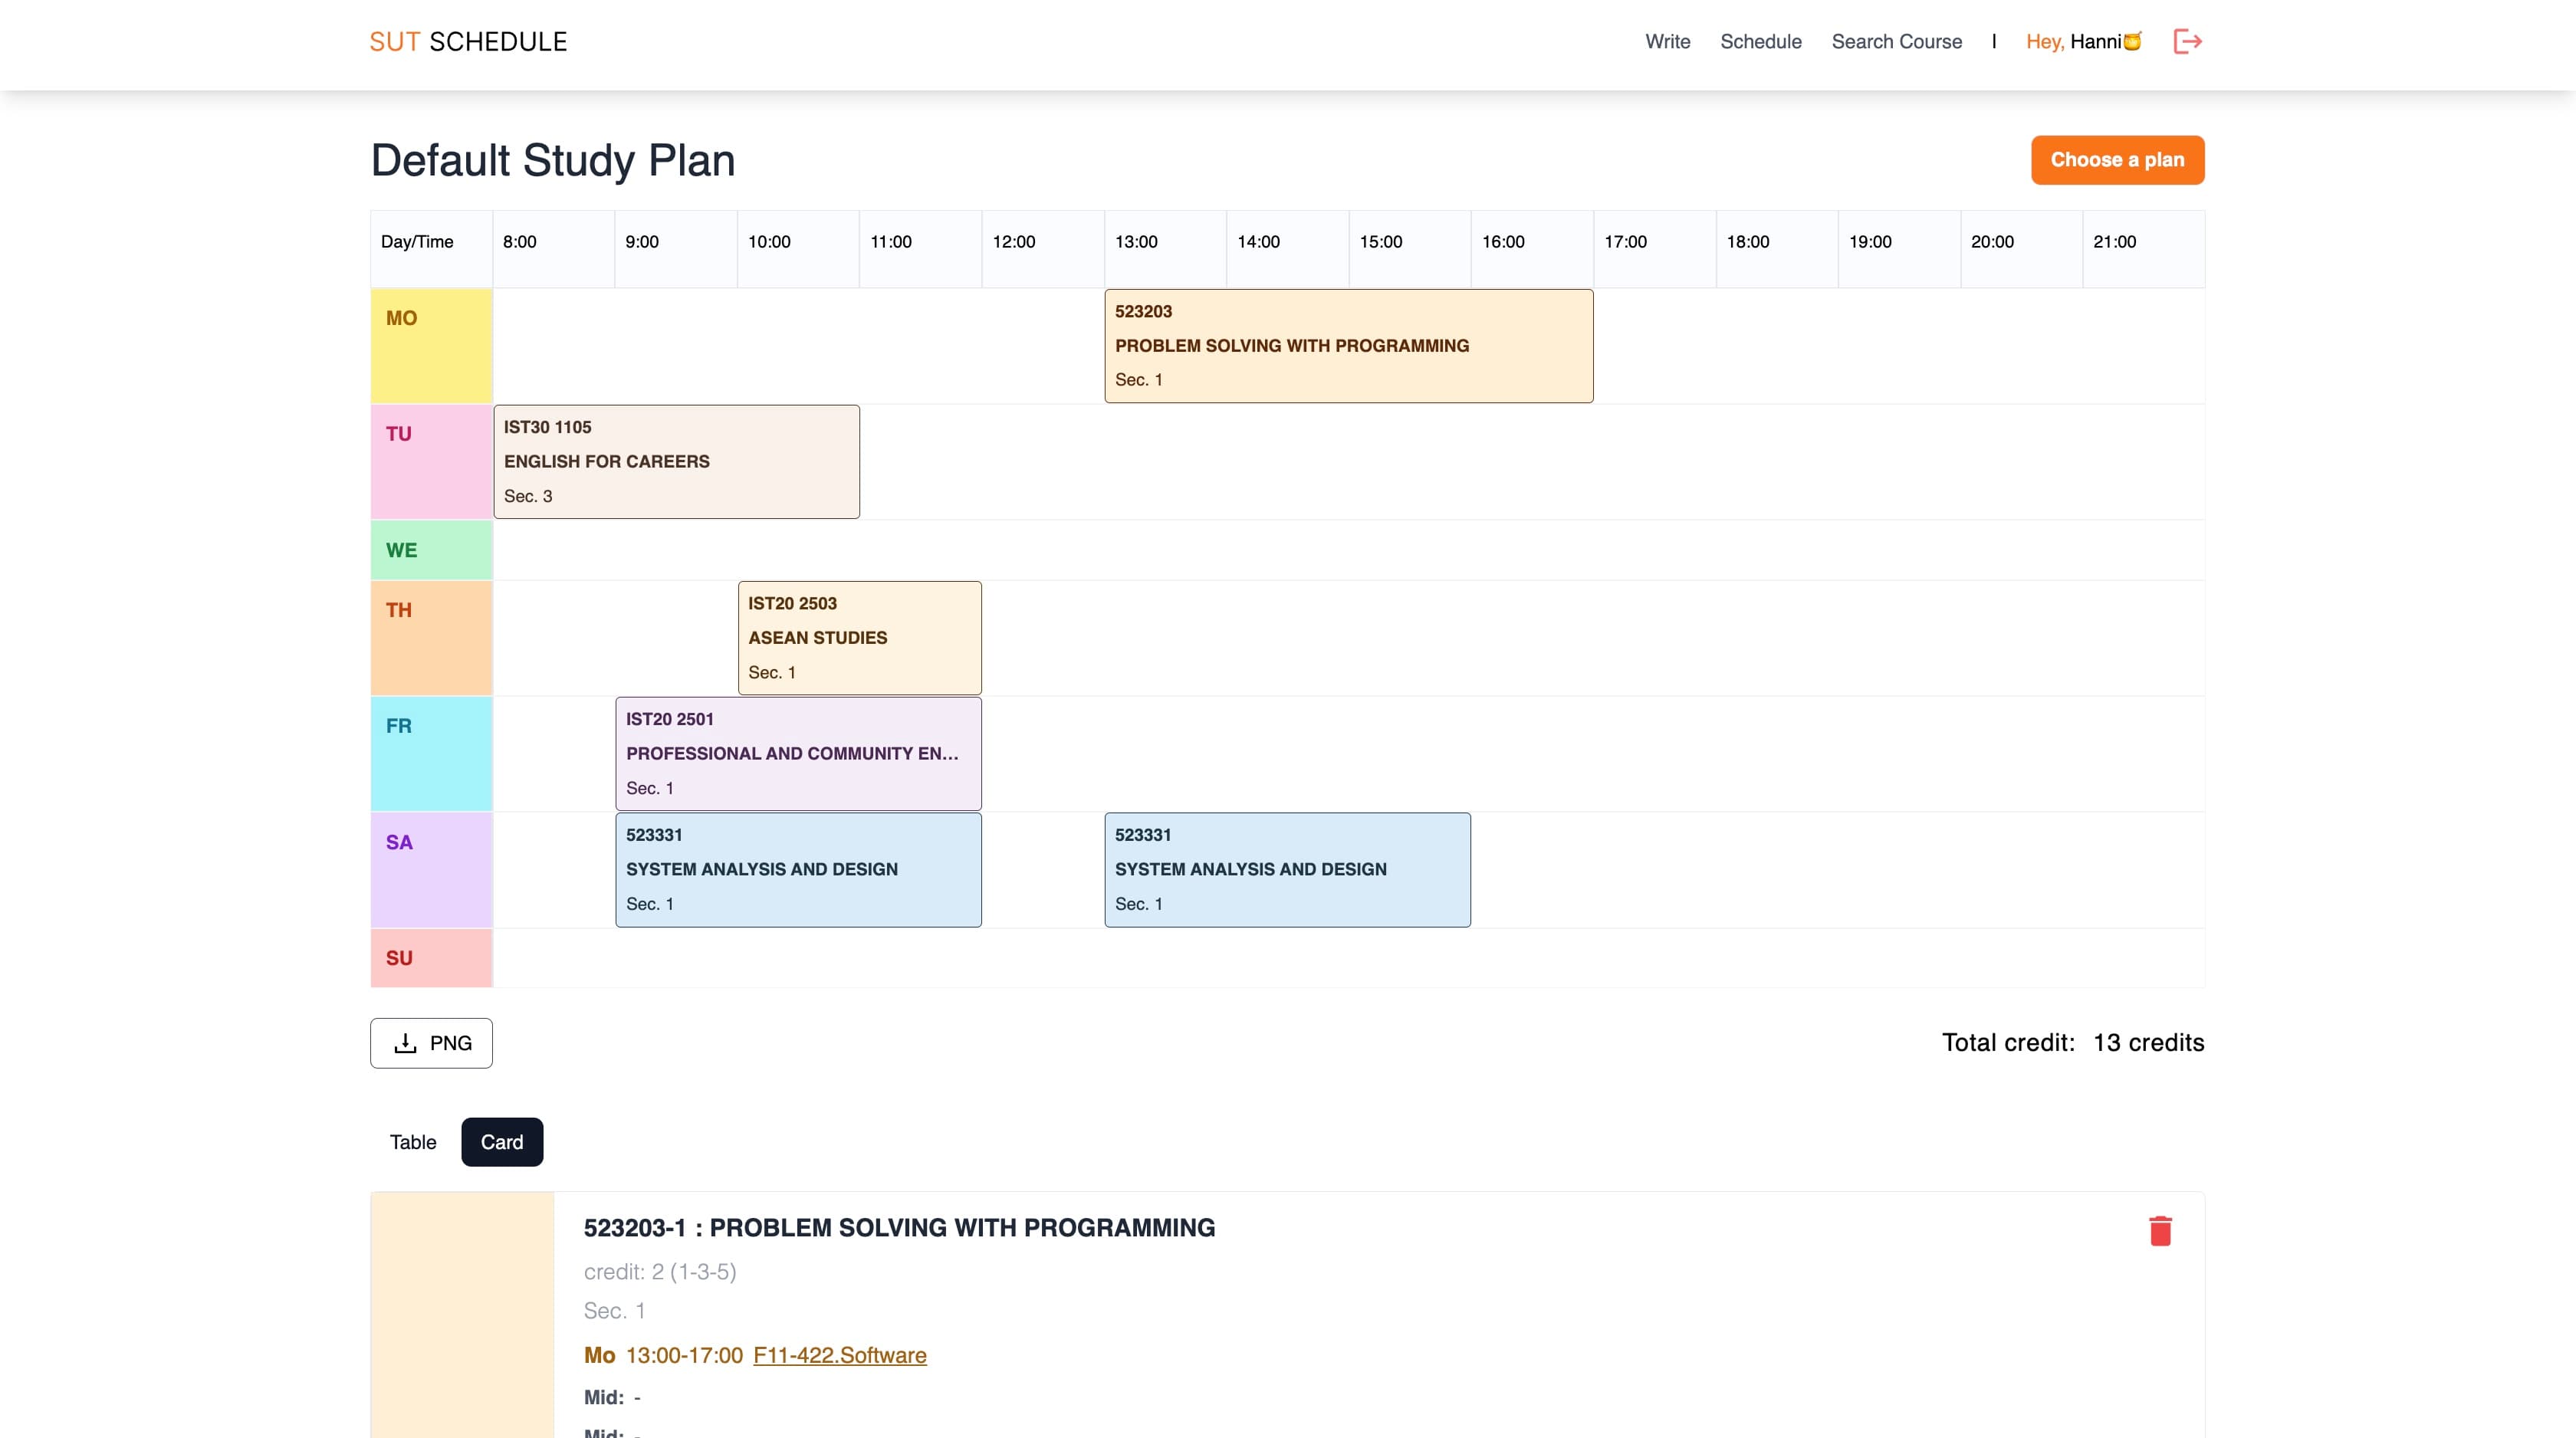2576x1438 pixels.
Task: Click Saturday morning System Analysis and Design block
Action: [798, 870]
